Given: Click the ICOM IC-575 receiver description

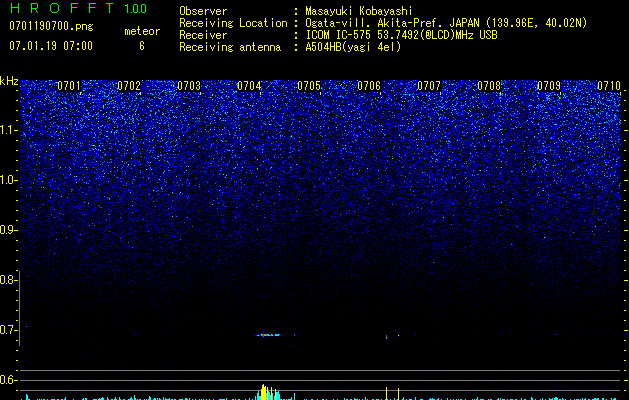Looking at the screenshot, I should [x=401, y=35].
